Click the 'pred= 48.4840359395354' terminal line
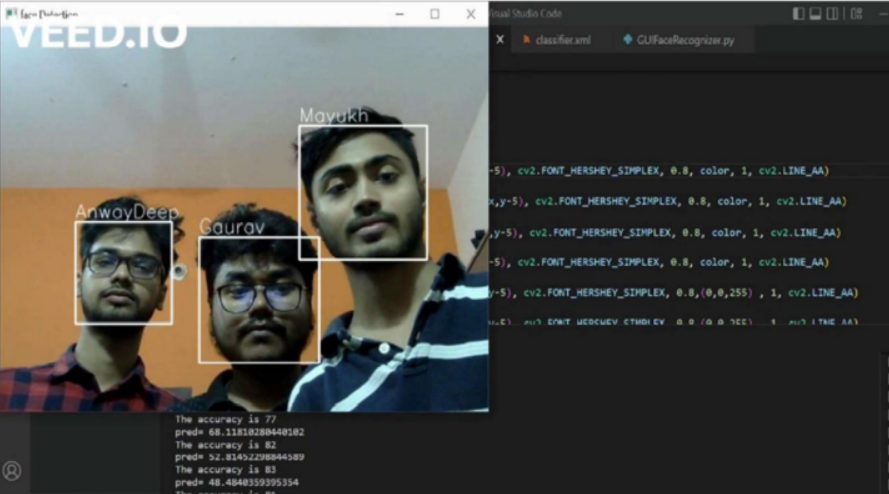 [237, 483]
